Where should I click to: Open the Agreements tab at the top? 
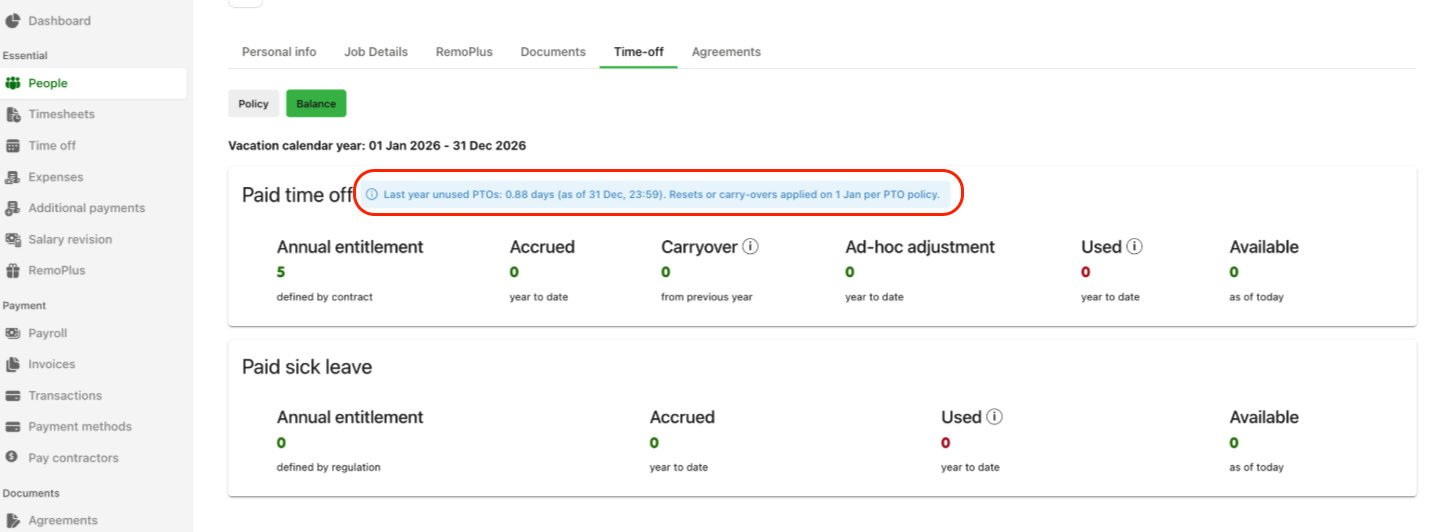tap(726, 52)
